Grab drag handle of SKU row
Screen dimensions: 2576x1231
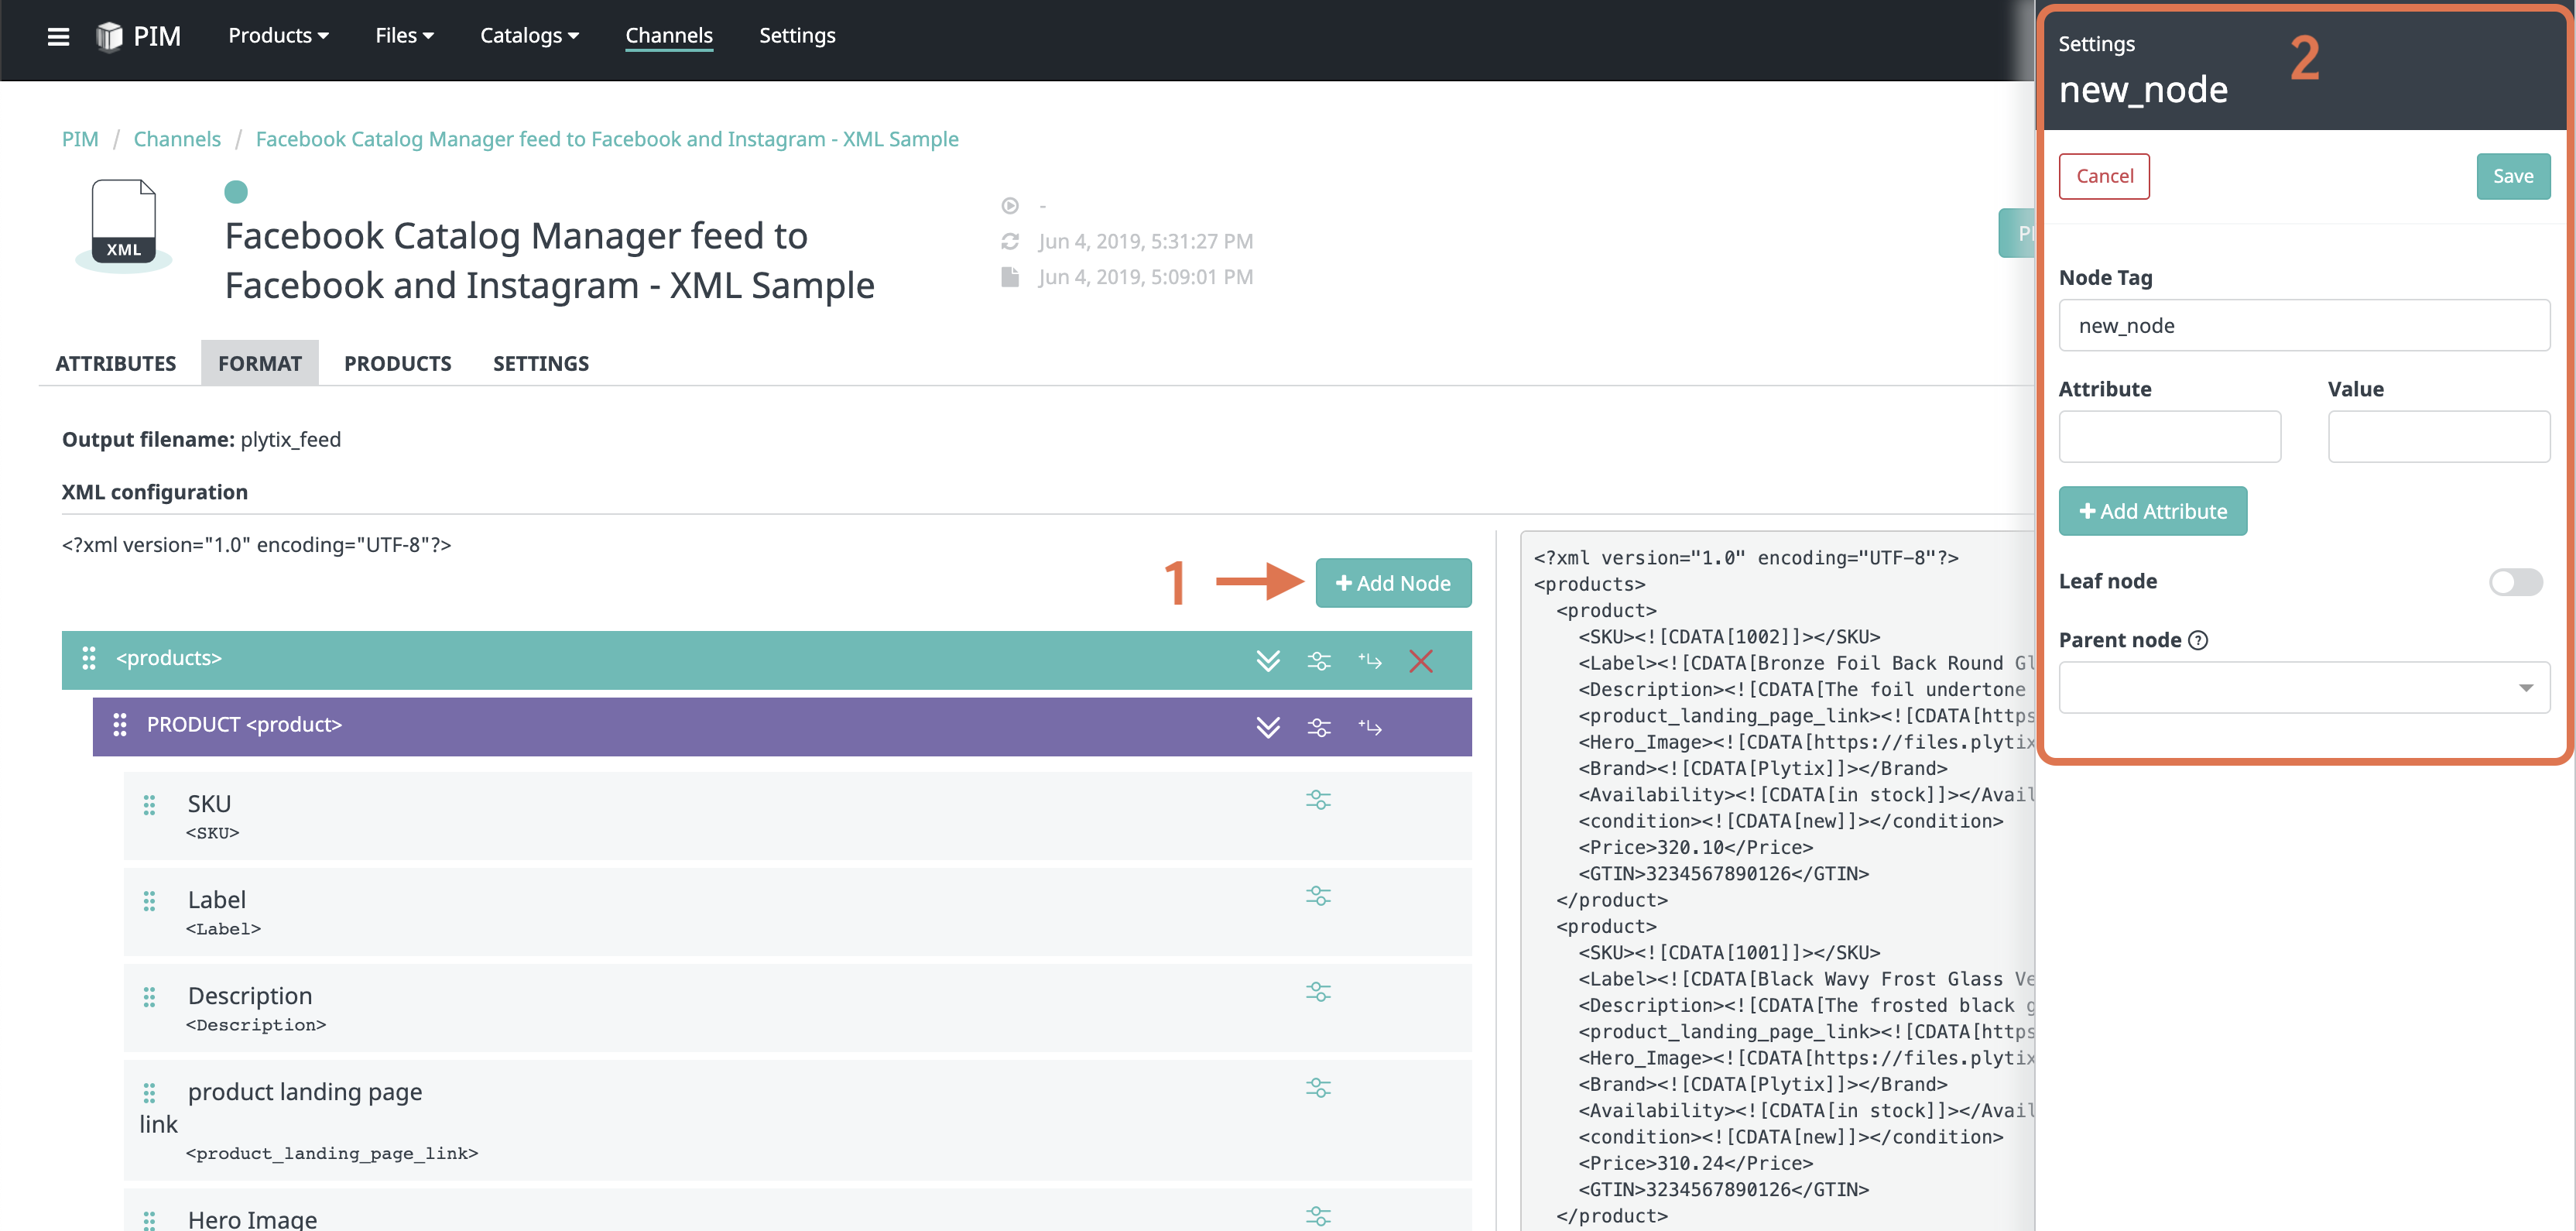[x=149, y=805]
